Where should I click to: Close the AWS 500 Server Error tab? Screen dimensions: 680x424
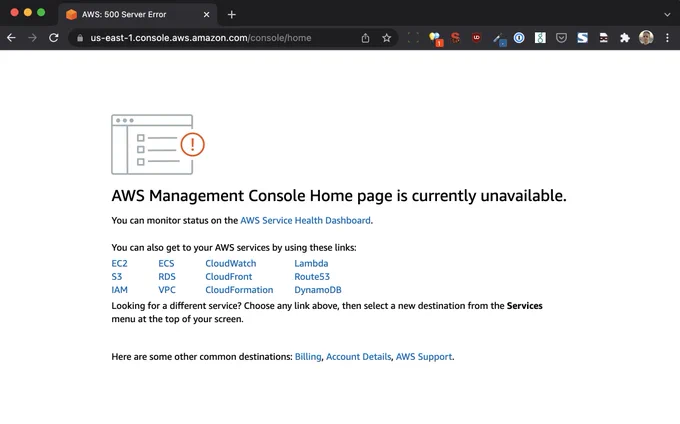[206, 14]
